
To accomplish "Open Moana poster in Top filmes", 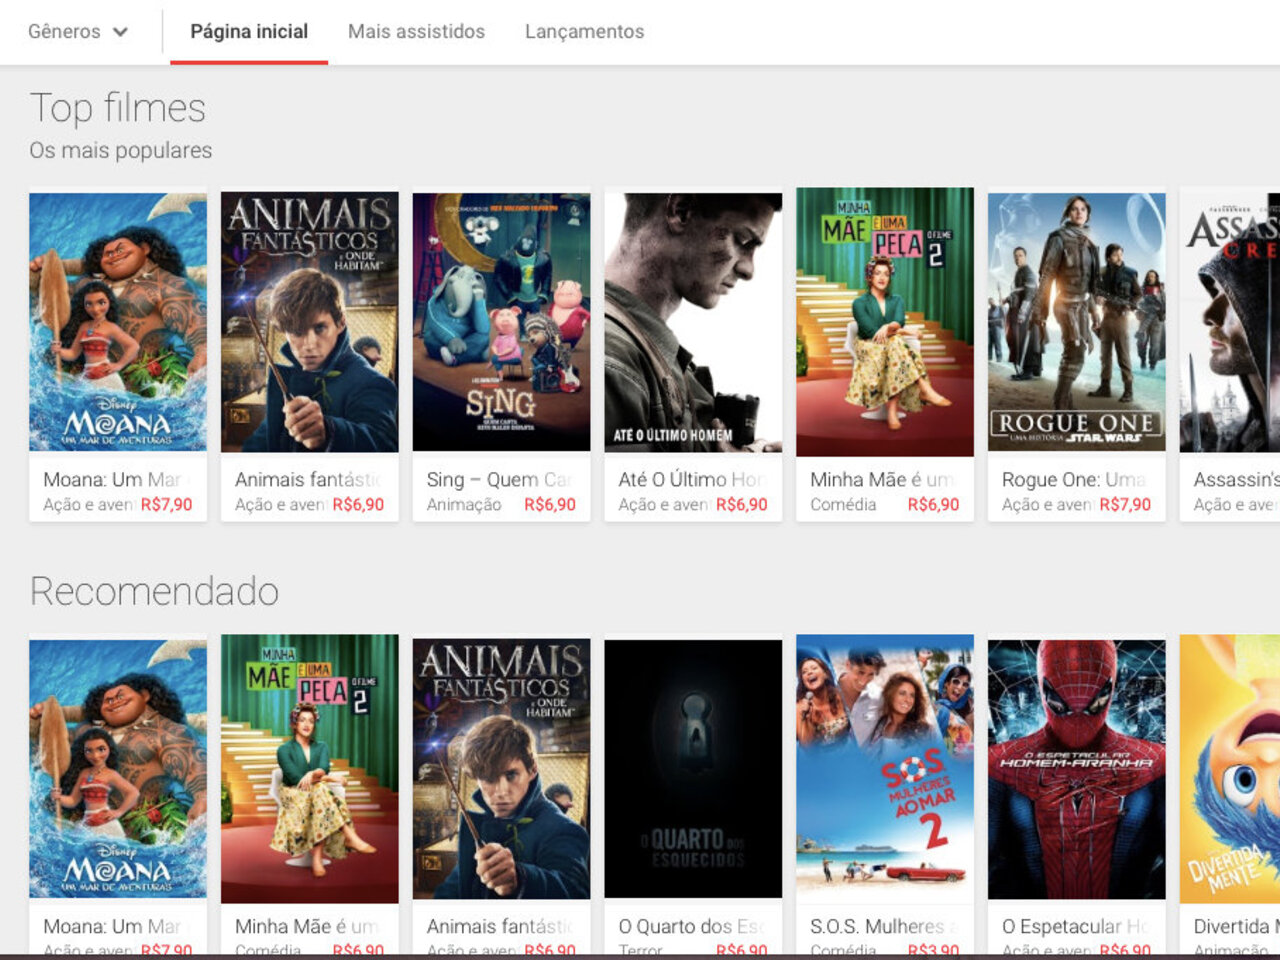I will coord(118,322).
